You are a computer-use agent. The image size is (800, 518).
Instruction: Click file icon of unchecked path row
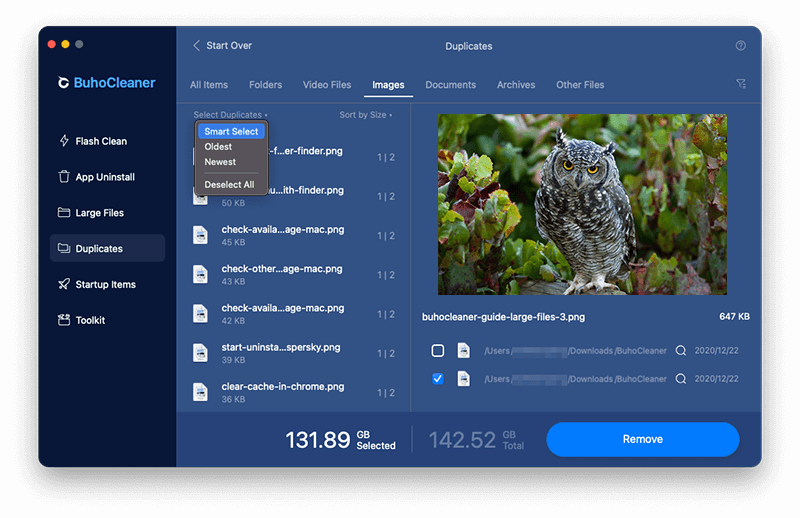pyautogui.click(x=463, y=351)
